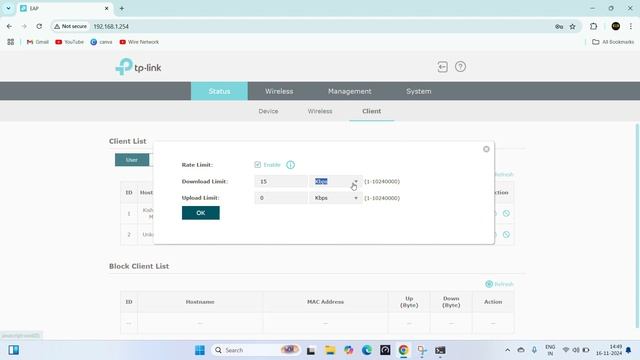The width and height of the screenshot is (640, 360).
Task: Click the Rate Limit info icon
Action: pos(290,165)
